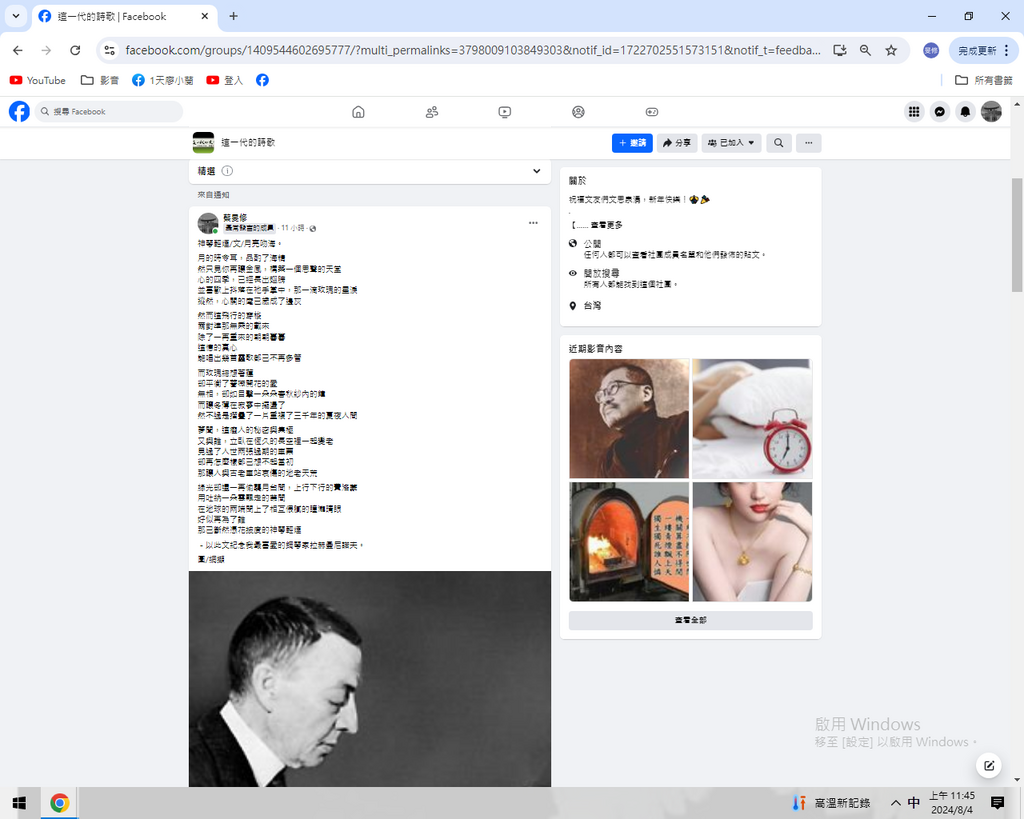This screenshot has width=1024, height=819.
Task: Open the Friends tab icon
Action: click(432, 112)
